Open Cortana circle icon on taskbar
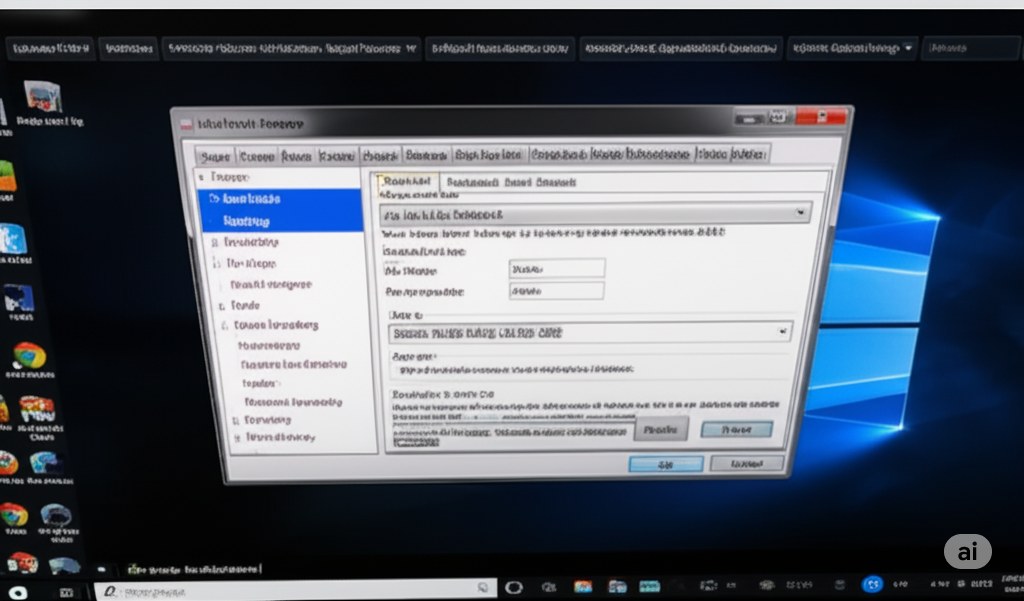The height and width of the screenshot is (601, 1024). click(x=514, y=587)
